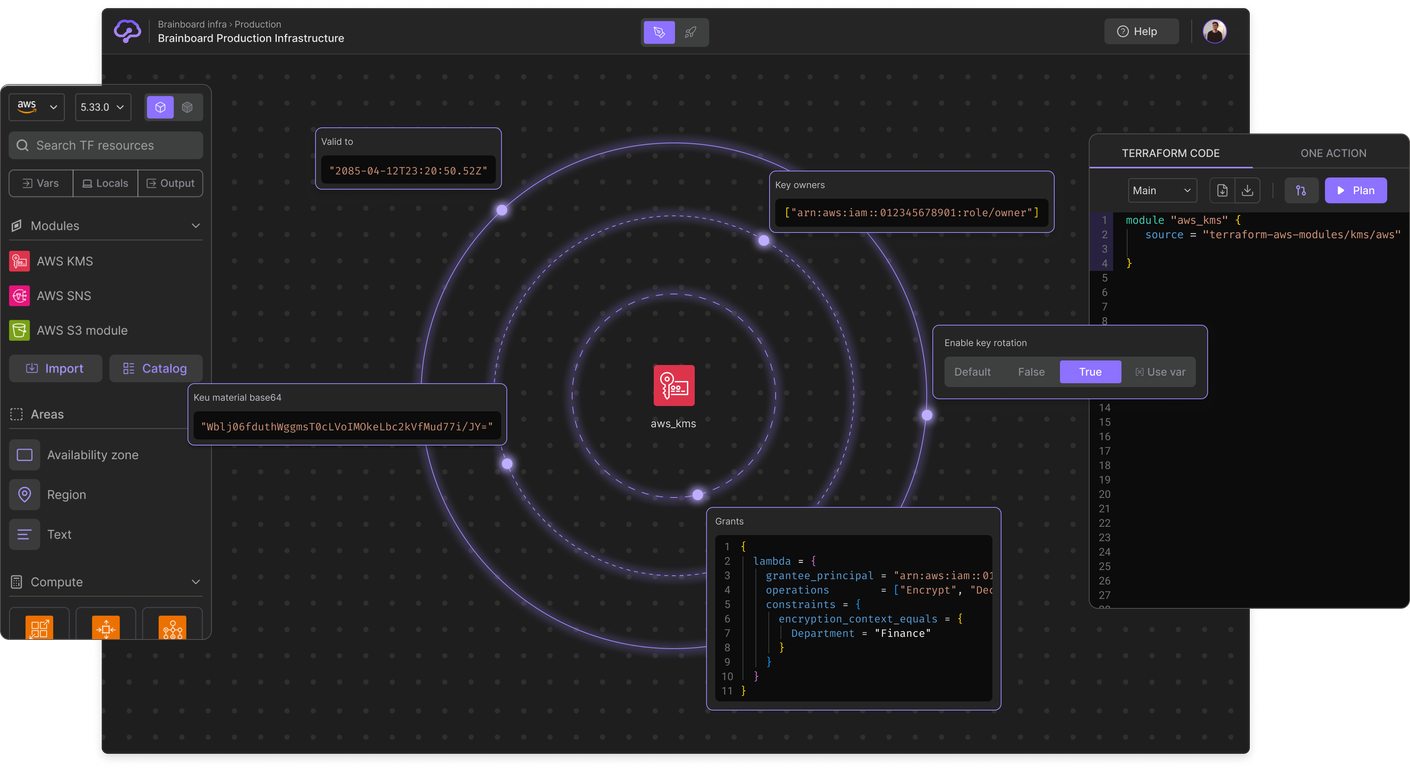Click the Search TF resources field
The height and width of the screenshot is (768, 1410).
point(106,146)
